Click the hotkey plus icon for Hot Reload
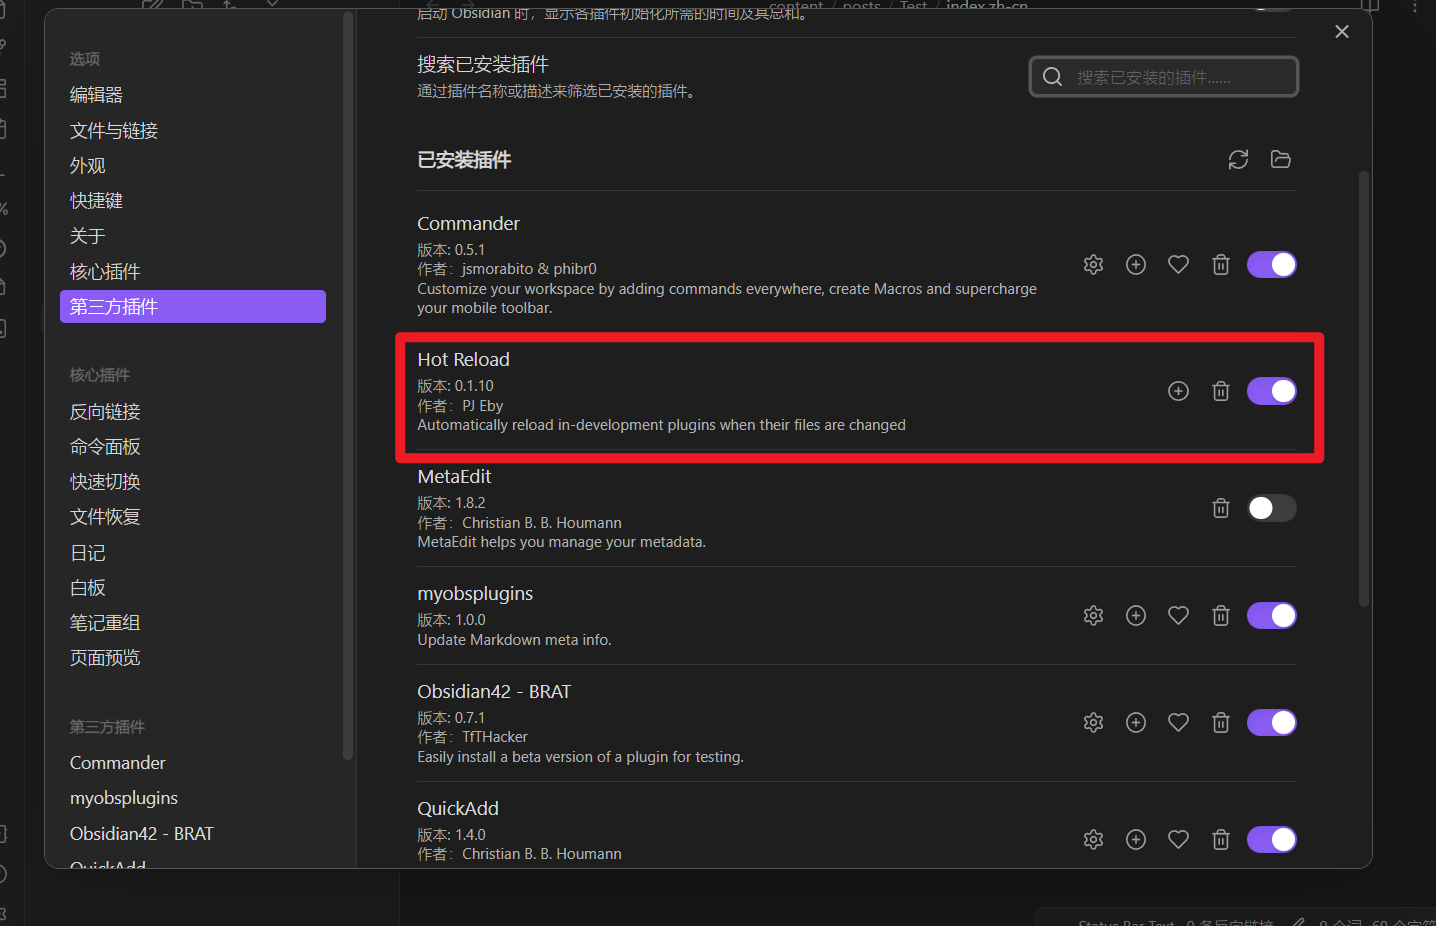The height and width of the screenshot is (926, 1436). click(1178, 391)
